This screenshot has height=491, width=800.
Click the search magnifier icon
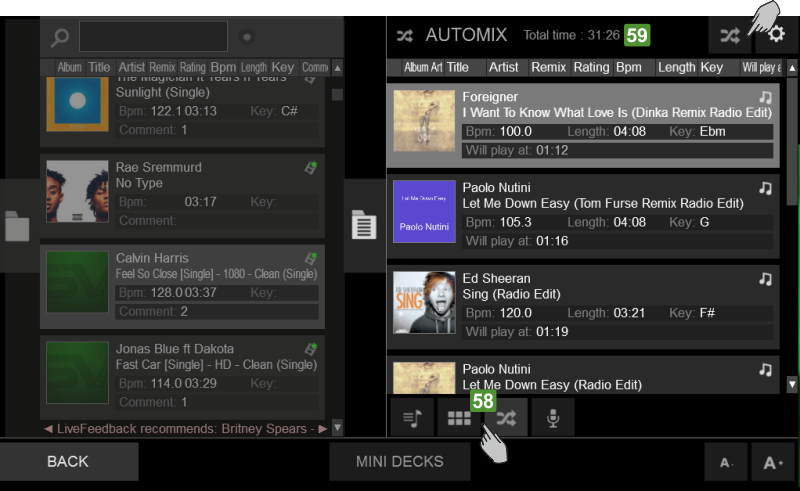click(60, 37)
